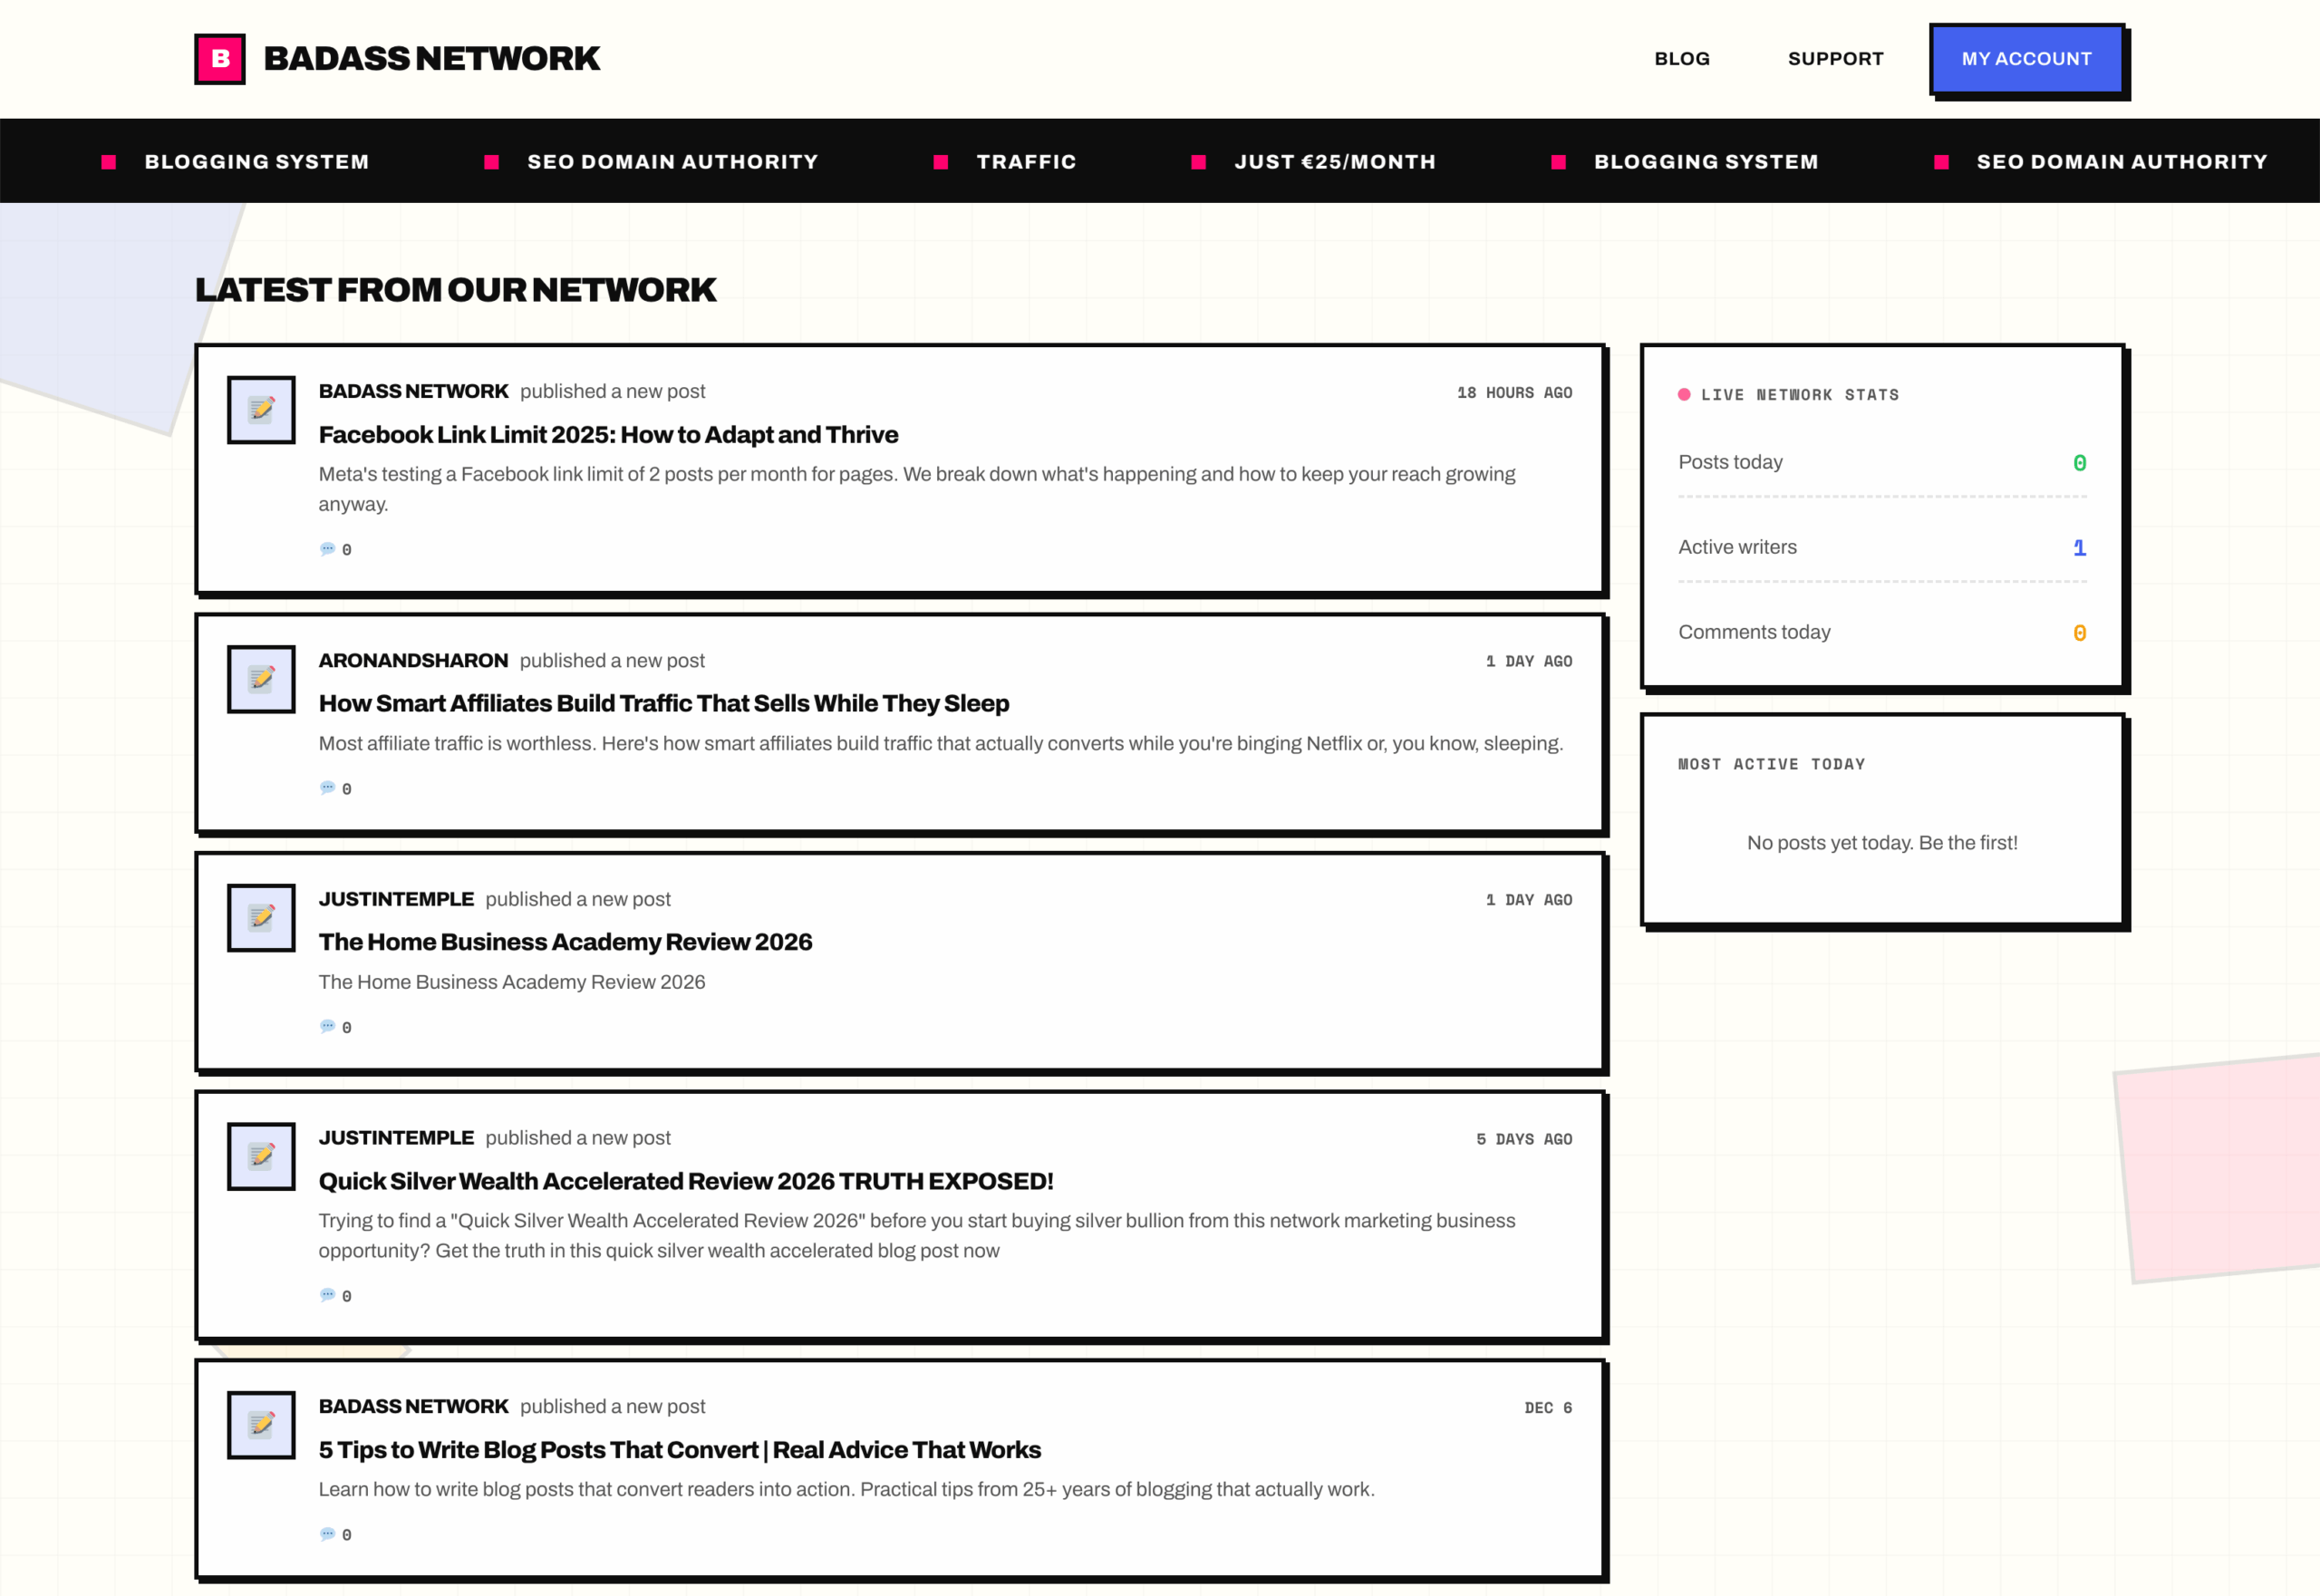Click the live indicator dot beside Live Network Stats
Viewport: 2320px width, 1596px height.
(1684, 394)
